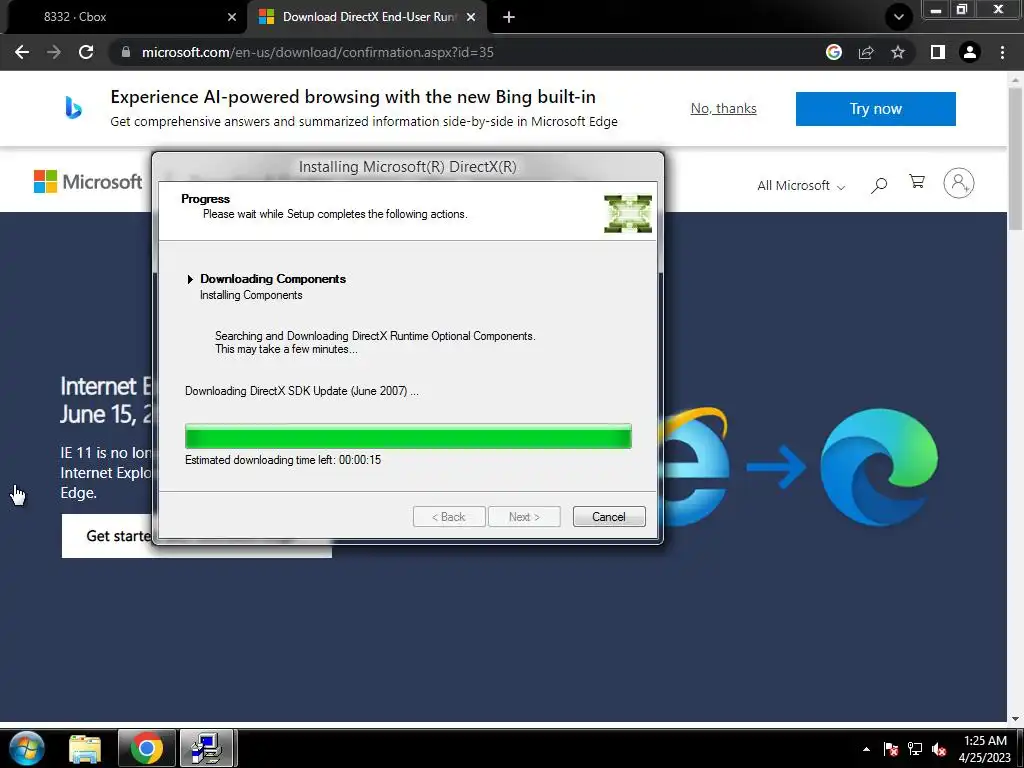The height and width of the screenshot is (768, 1024).
Task: Click the network tray icon
Action: click(x=915, y=749)
